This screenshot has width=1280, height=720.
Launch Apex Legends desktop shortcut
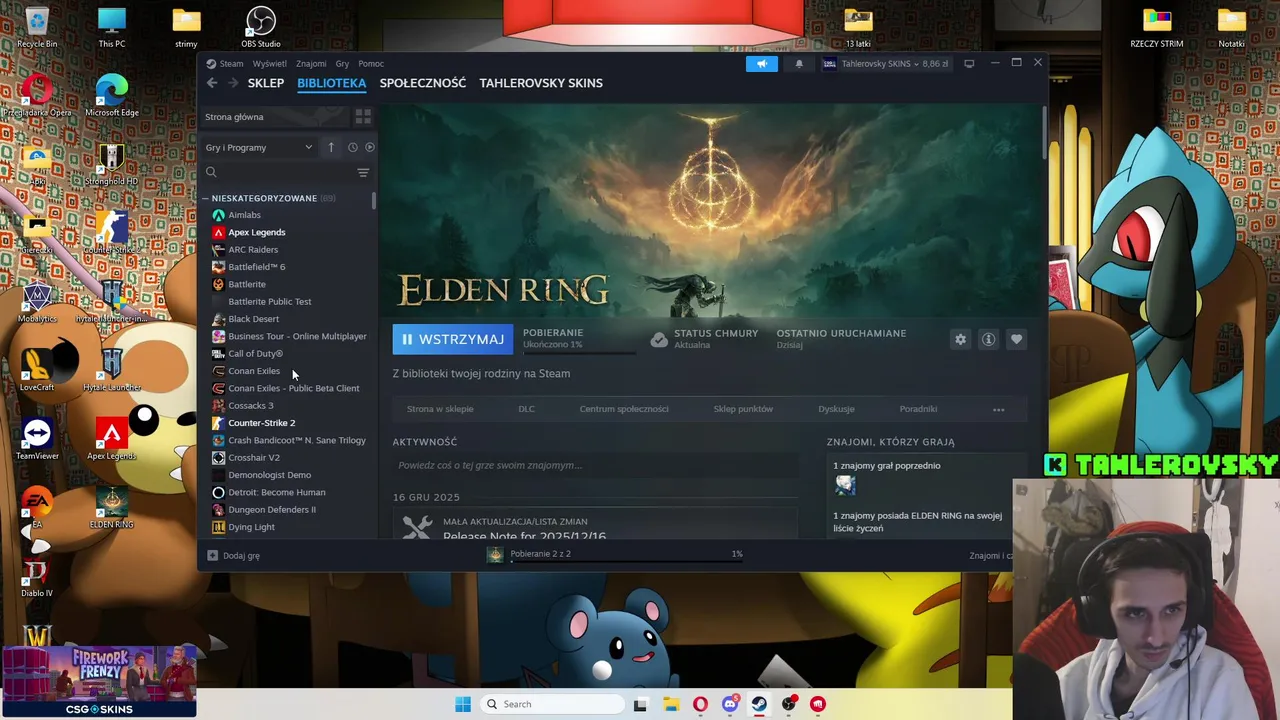(x=111, y=439)
